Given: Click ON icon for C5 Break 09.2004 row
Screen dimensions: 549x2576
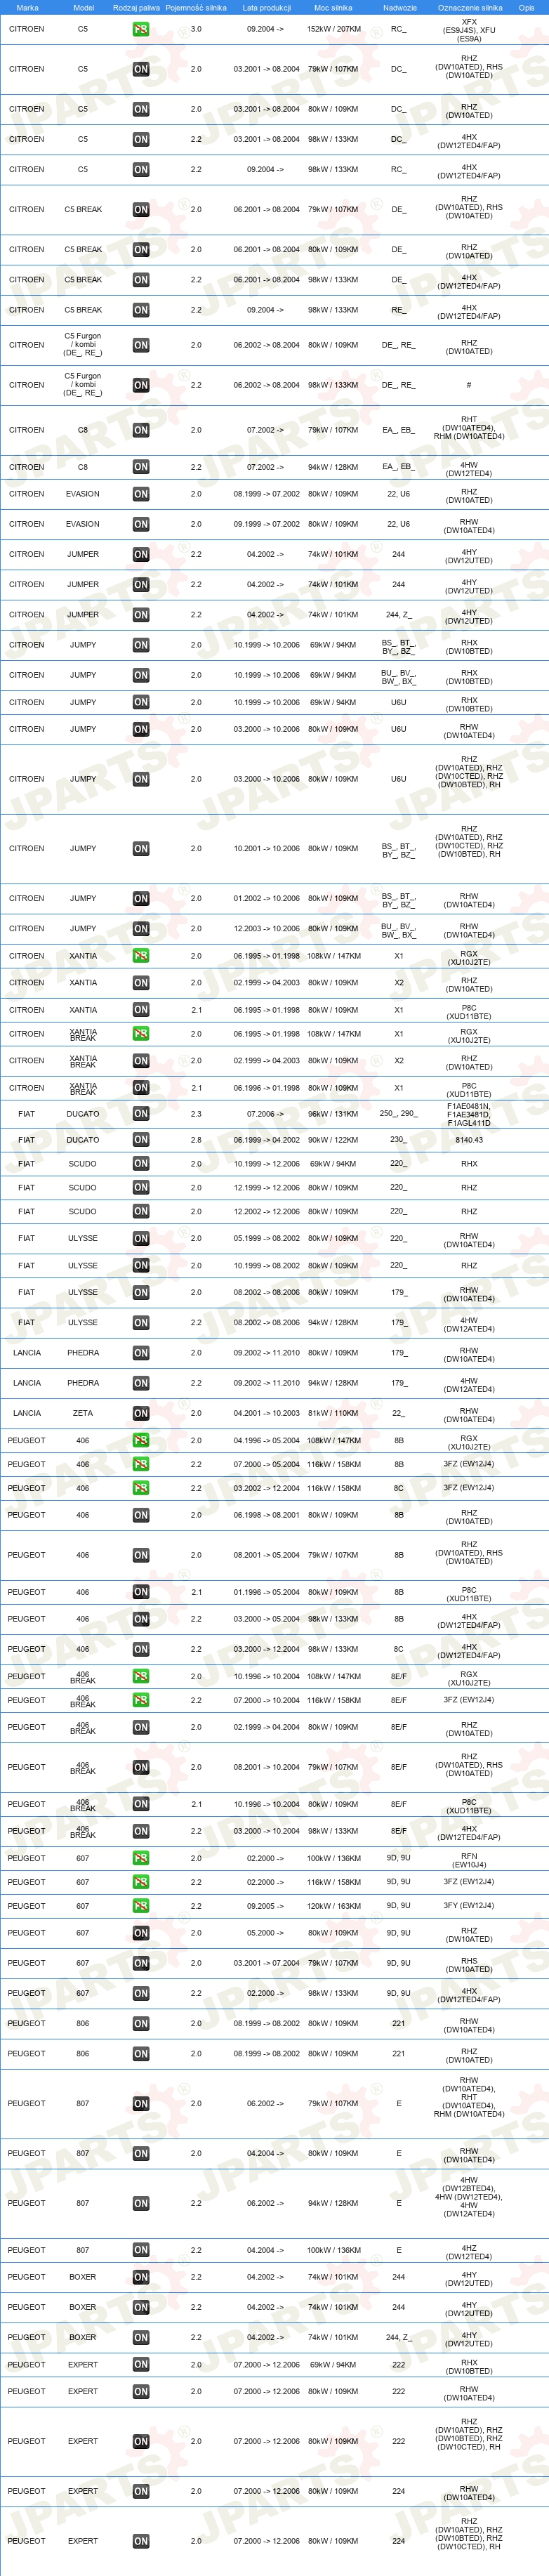Looking at the screenshot, I should [x=141, y=310].
